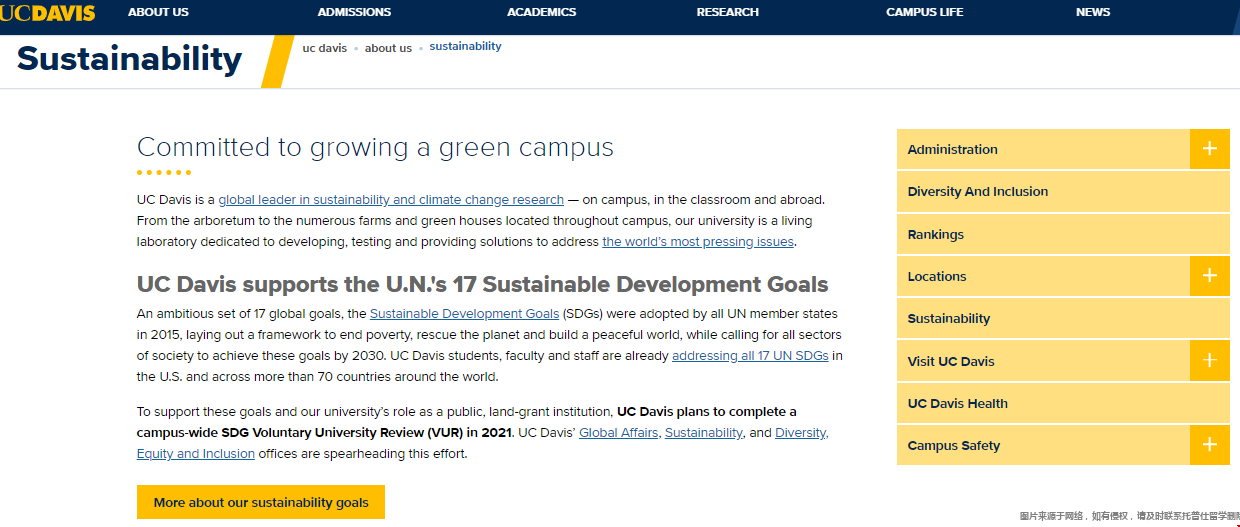Open the Academics navigation item

point(541,12)
